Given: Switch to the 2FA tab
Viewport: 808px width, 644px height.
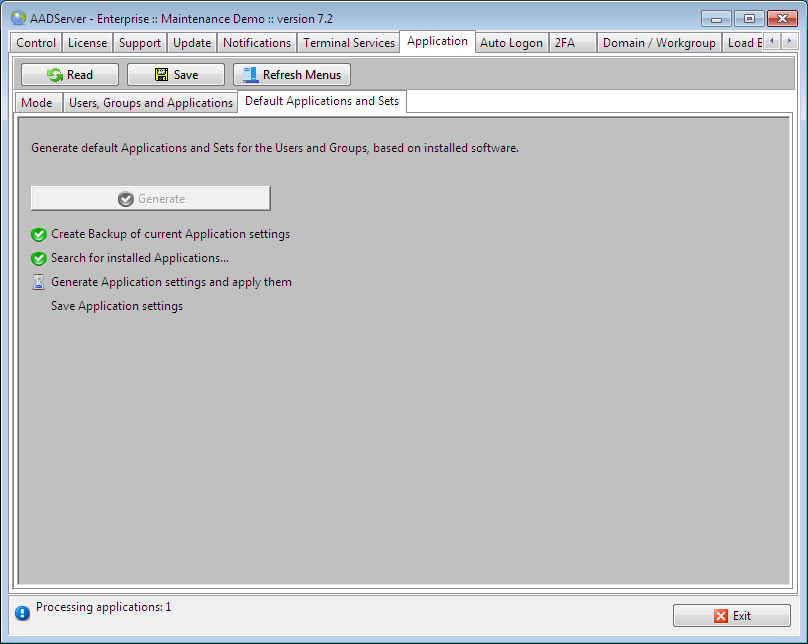Looking at the screenshot, I should click(x=565, y=43).
